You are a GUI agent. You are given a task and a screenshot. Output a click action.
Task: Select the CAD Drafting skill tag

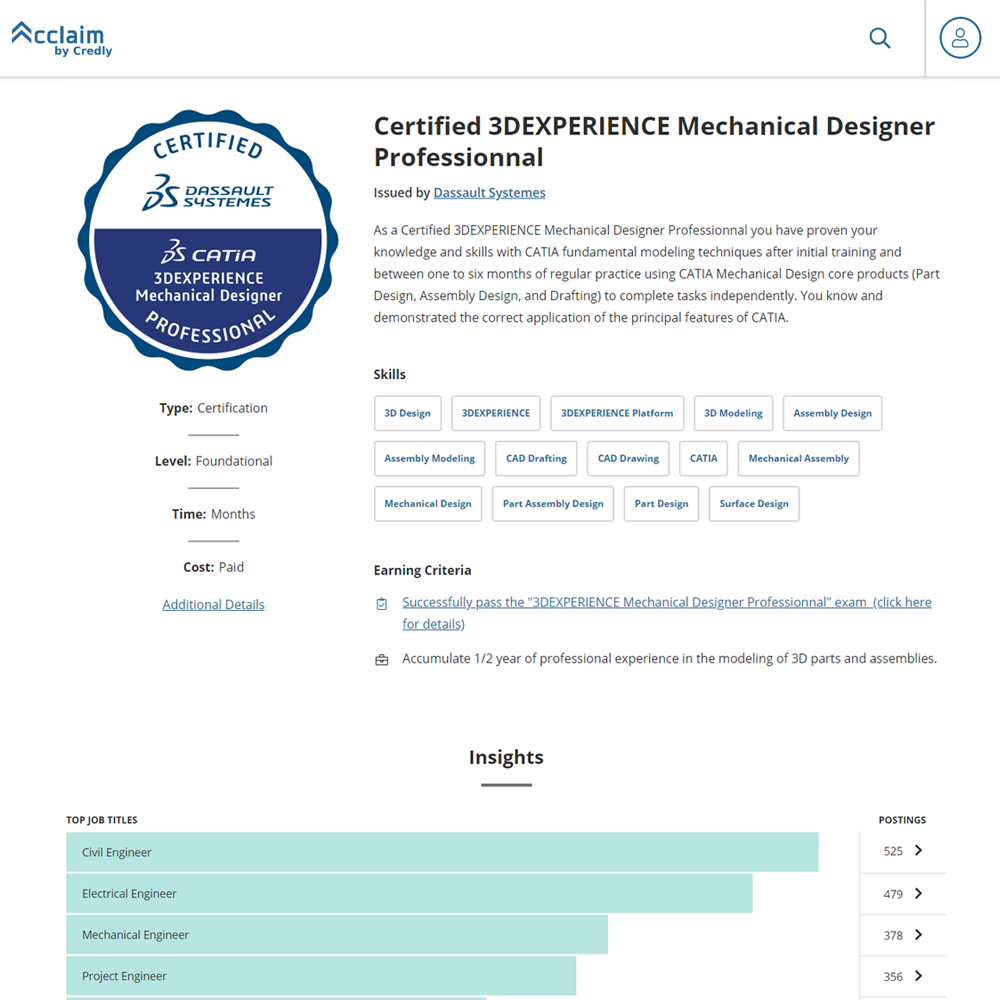(536, 459)
